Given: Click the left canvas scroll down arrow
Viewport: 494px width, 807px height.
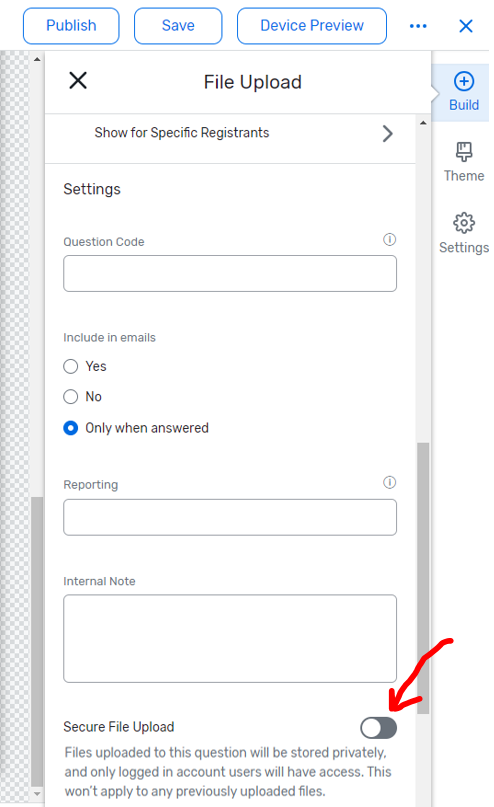Looking at the screenshot, I should (x=37, y=794).
